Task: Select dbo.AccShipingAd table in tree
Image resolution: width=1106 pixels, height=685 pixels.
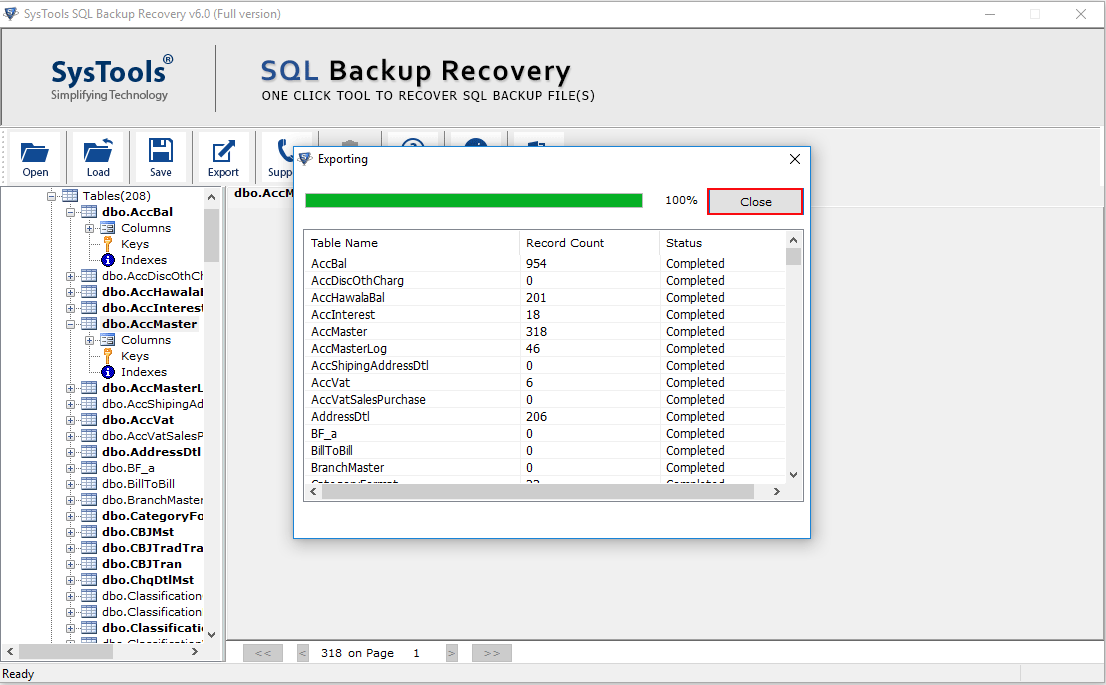Action: tap(152, 404)
